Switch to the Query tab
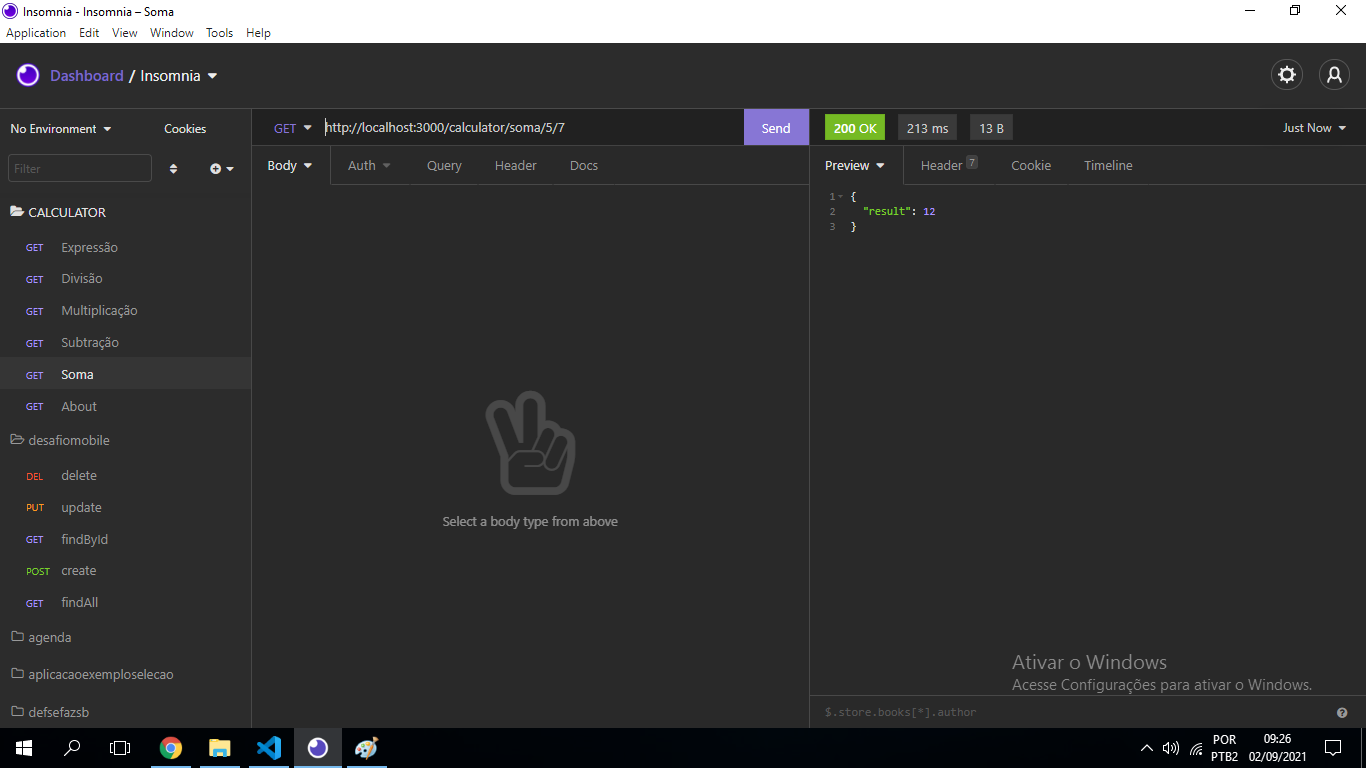Image resolution: width=1366 pixels, height=768 pixels. [x=444, y=166]
